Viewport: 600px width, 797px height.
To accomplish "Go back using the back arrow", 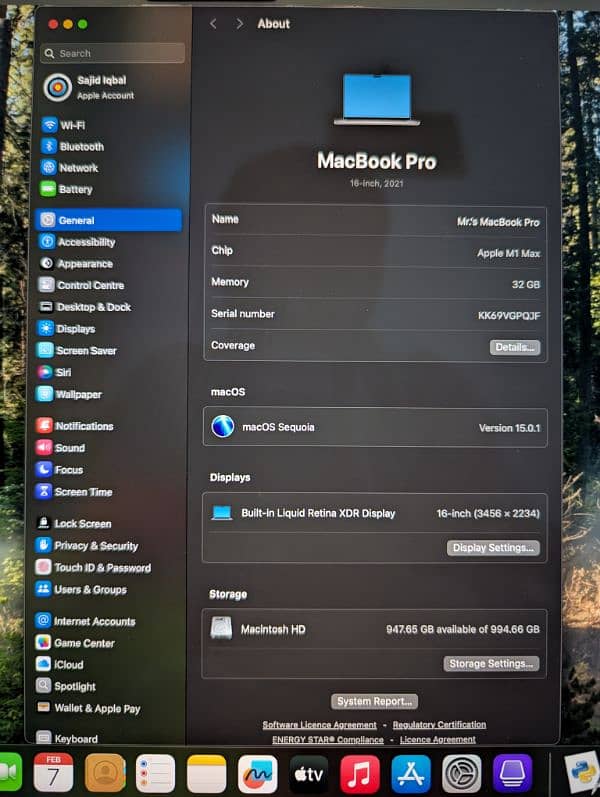I will [x=213, y=23].
